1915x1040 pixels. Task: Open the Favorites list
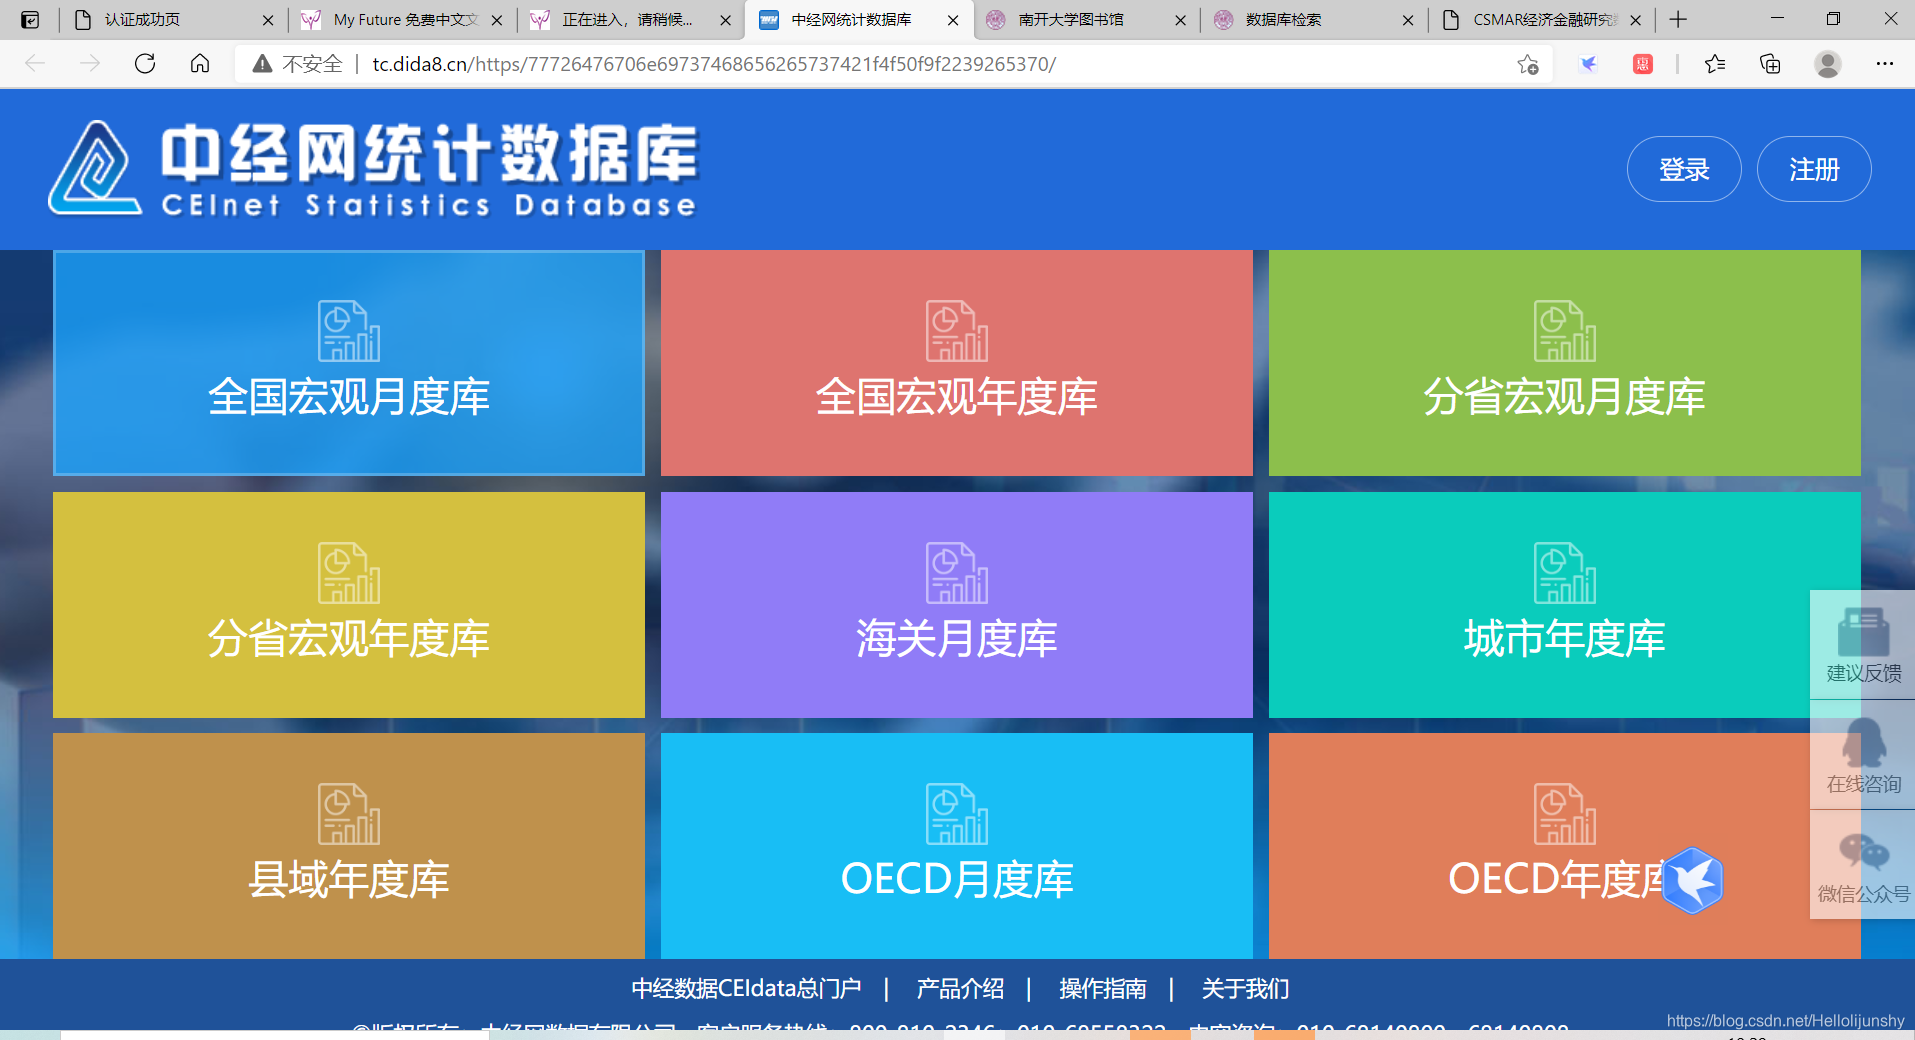[x=1715, y=64]
